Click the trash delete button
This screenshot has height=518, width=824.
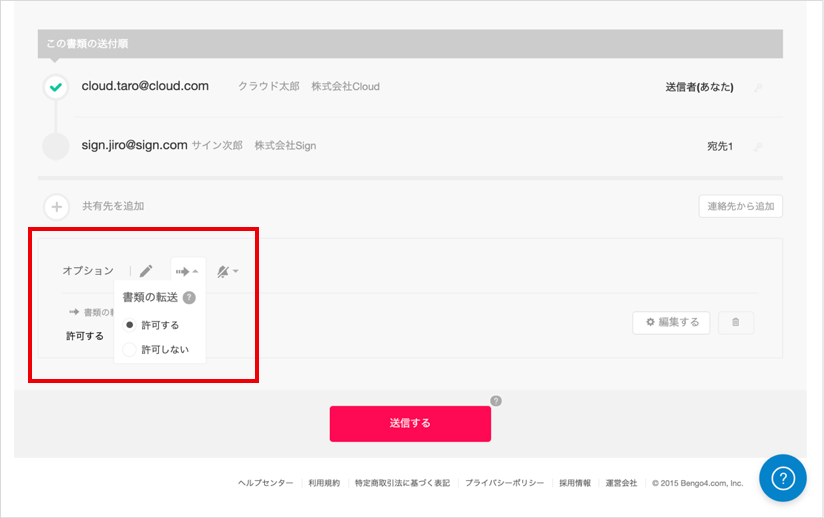736,323
